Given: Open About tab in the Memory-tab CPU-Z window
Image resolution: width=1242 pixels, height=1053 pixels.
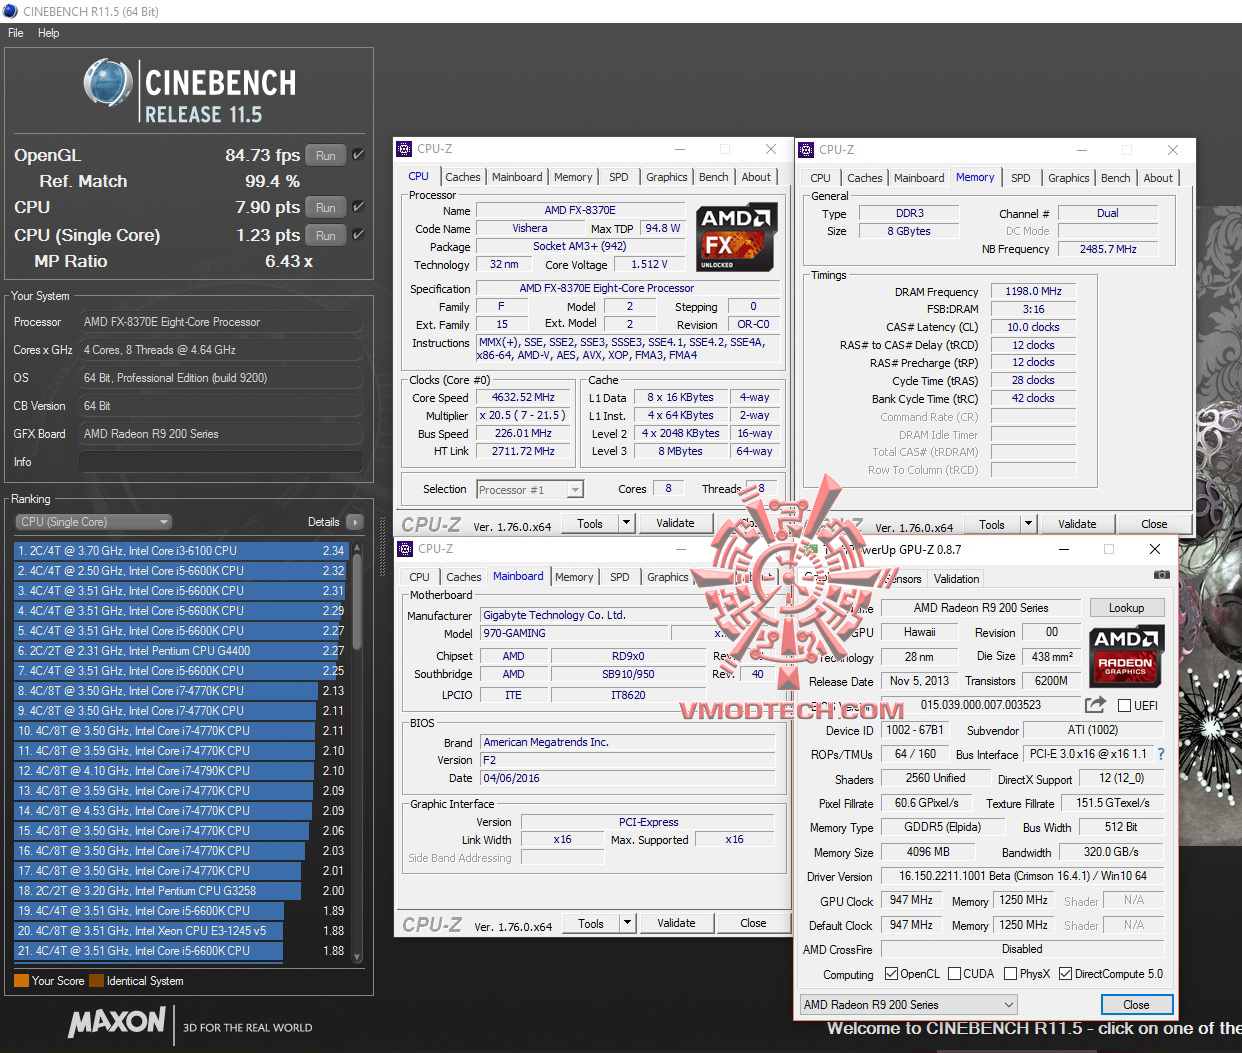Looking at the screenshot, I should tap(1158, 178).
